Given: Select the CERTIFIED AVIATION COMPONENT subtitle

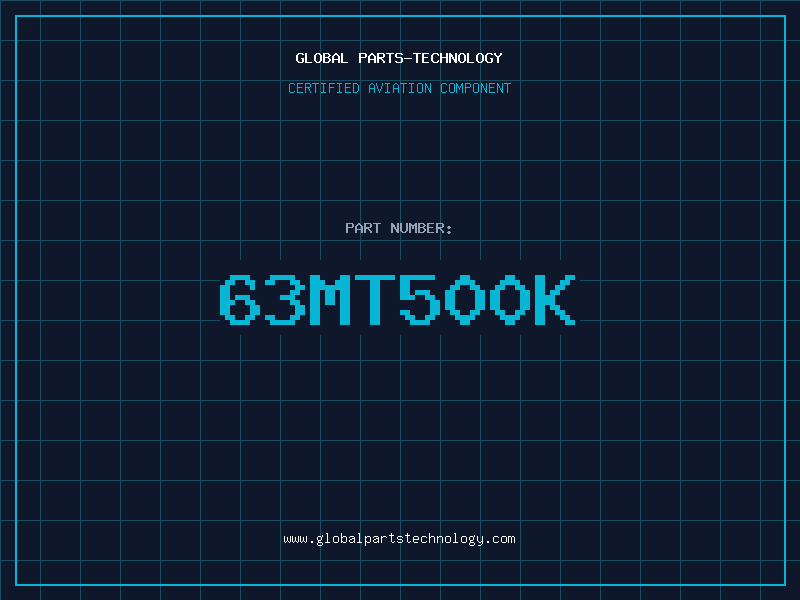Looking at the screenshot, I should click(399, 88).
